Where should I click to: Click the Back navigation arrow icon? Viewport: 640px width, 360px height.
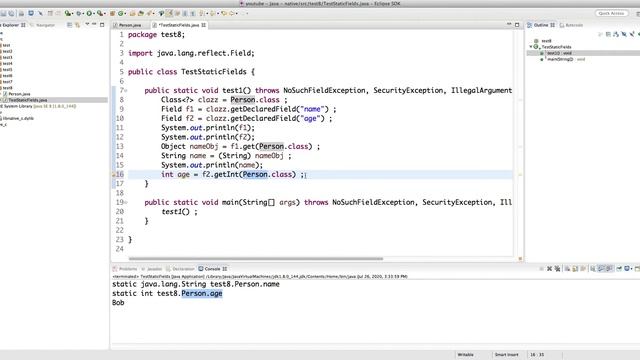(x=224, y=13)
